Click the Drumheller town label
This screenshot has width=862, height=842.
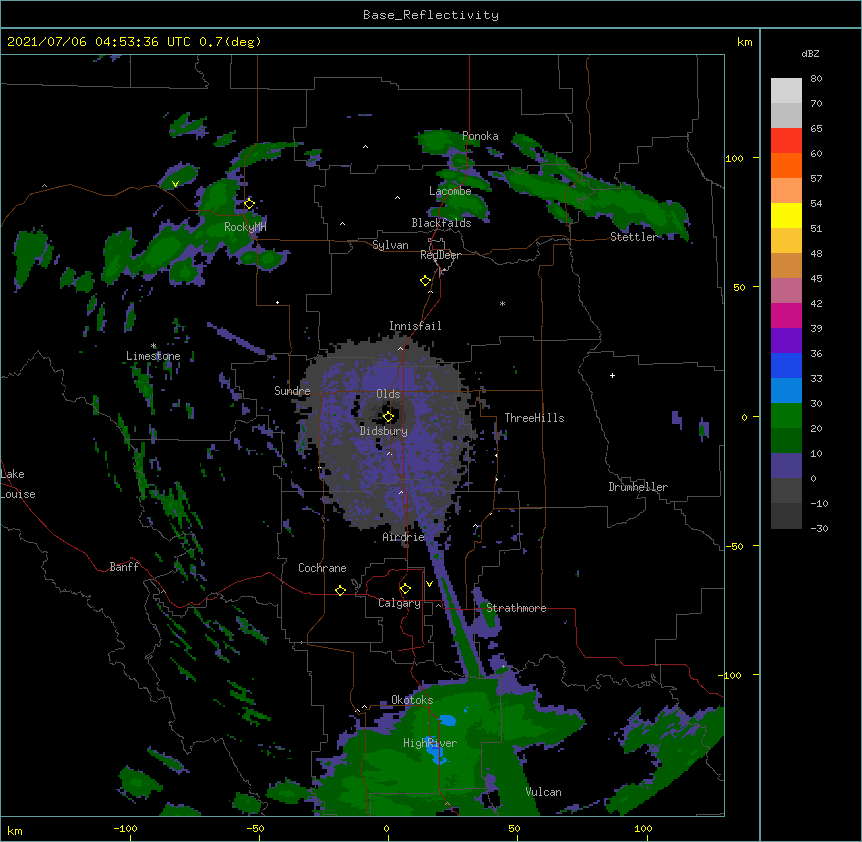[x=638, y=487]
